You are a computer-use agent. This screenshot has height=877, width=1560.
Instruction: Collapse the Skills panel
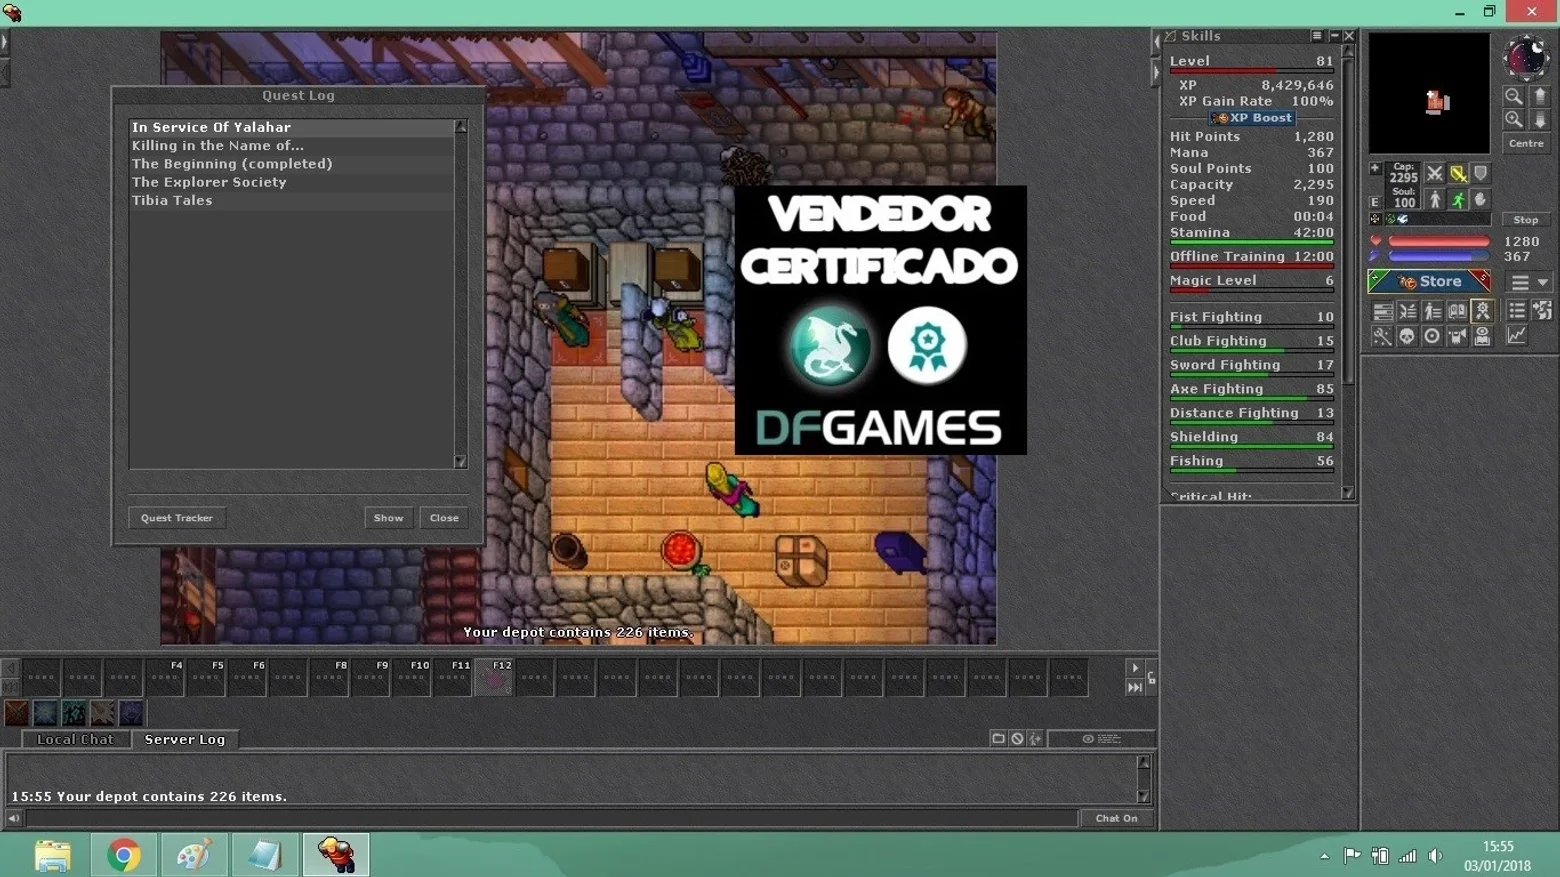point(1334,36)
